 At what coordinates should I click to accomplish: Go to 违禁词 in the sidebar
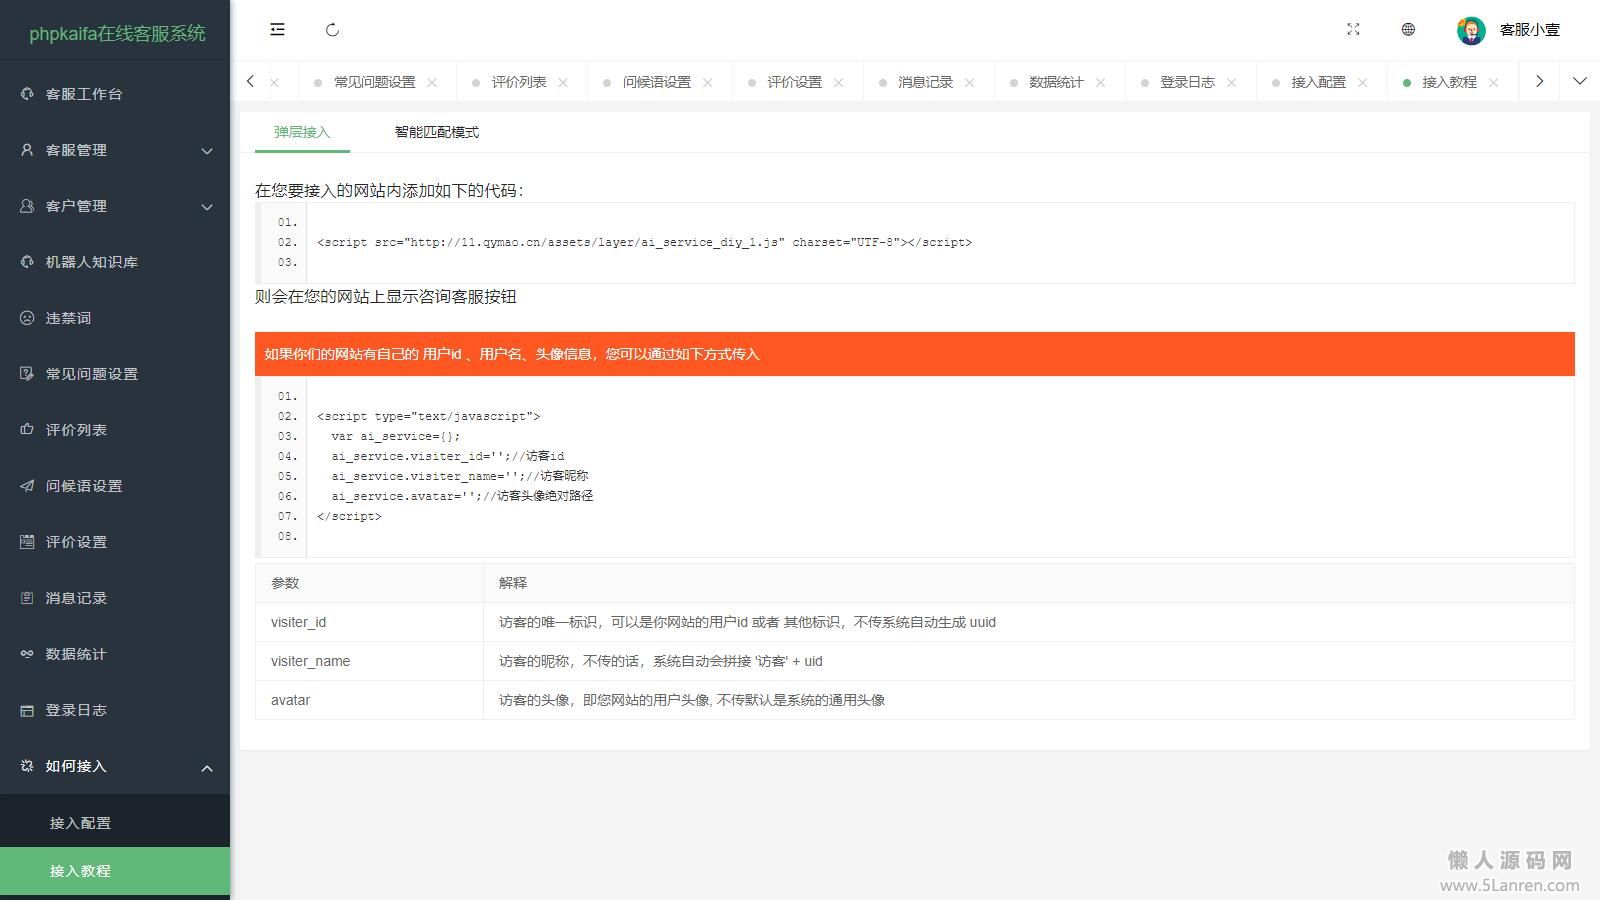(x=68, y=318)
